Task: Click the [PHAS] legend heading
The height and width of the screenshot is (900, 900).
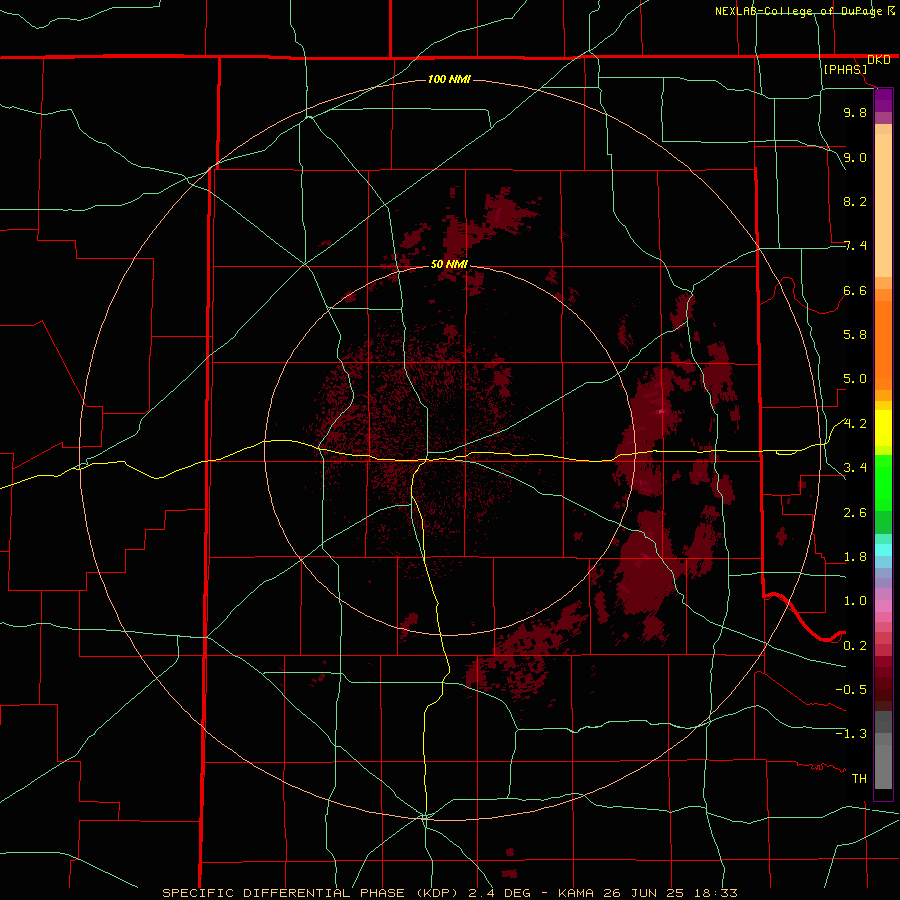Action: [845, 69]
